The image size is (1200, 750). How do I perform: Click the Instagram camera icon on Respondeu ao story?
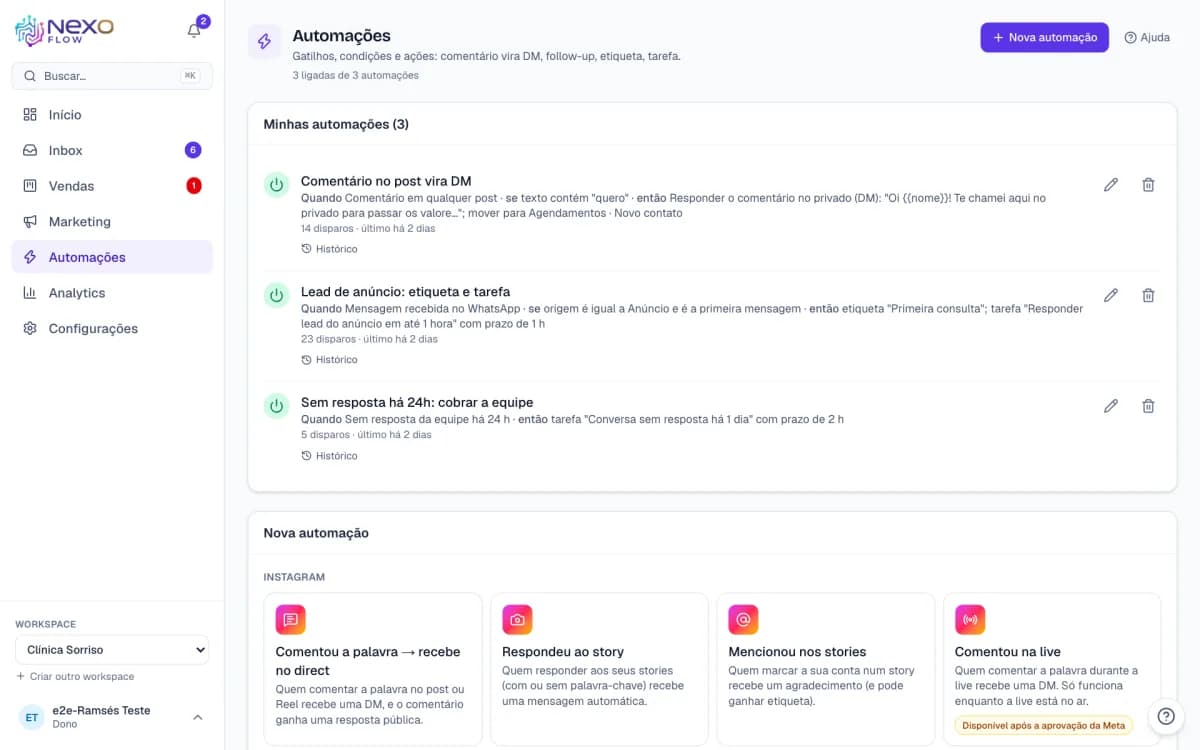click(517, 620)
